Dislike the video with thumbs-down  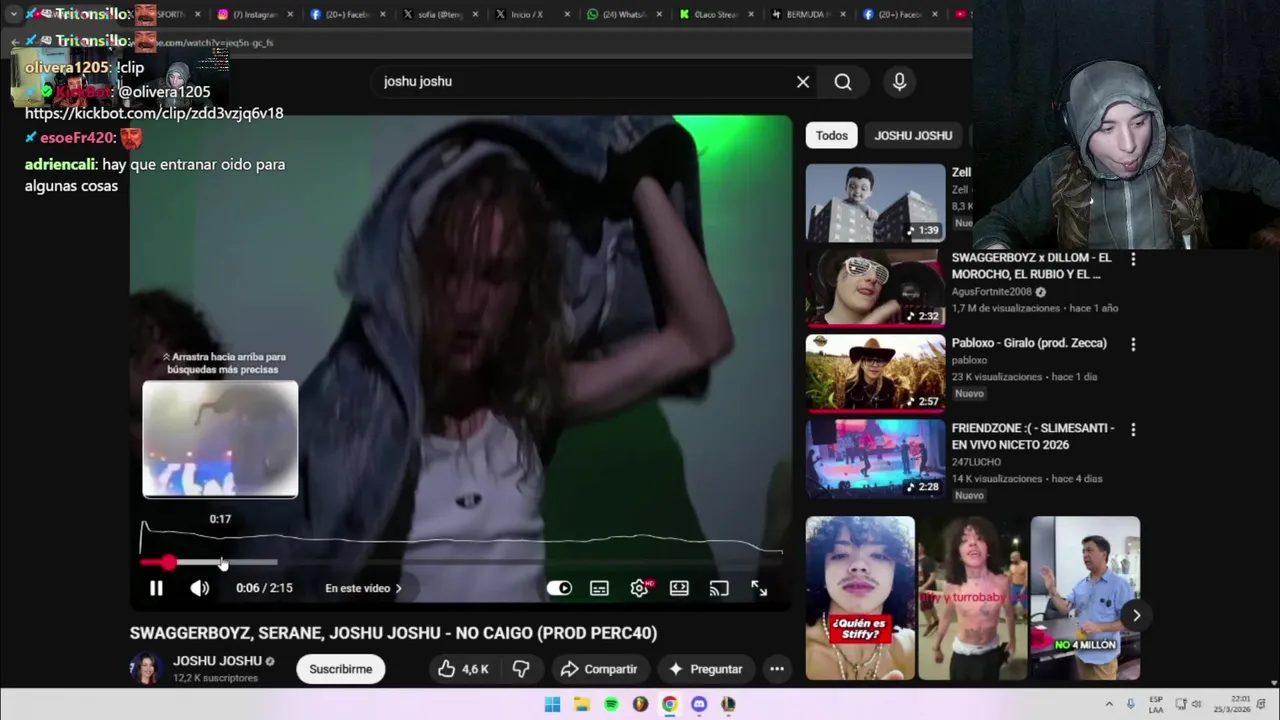[521, 669]
